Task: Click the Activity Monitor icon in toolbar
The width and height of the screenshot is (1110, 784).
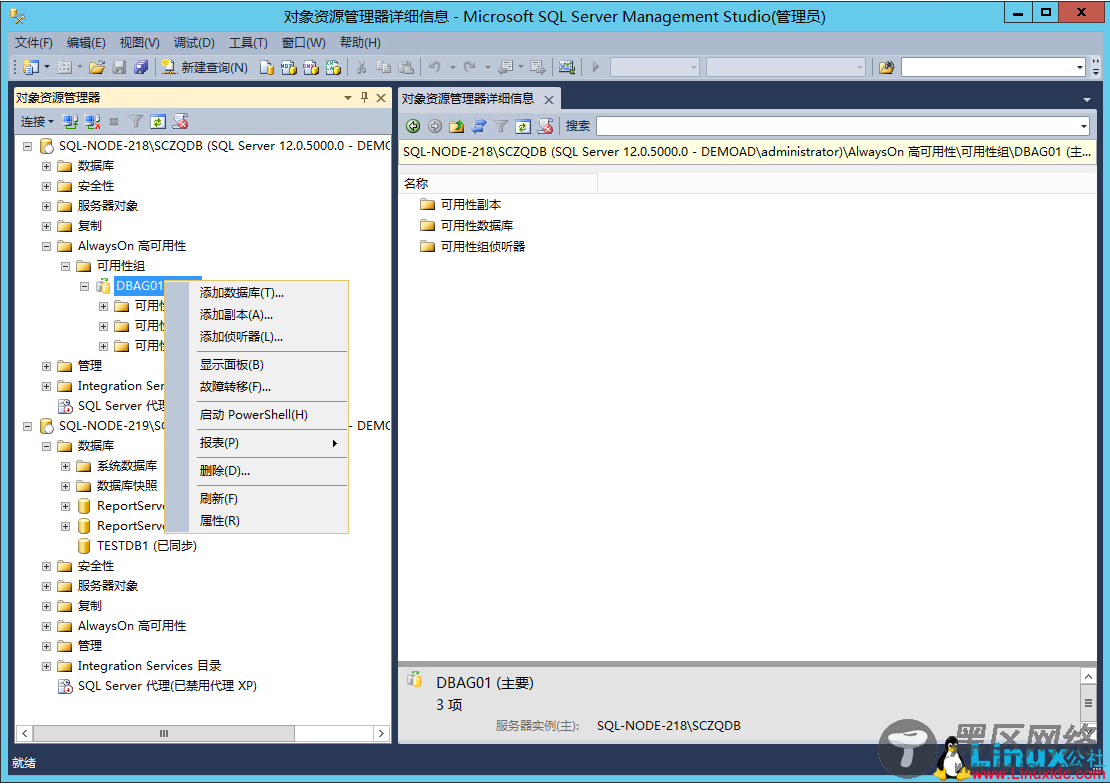Action: click(x=566, y=67)
